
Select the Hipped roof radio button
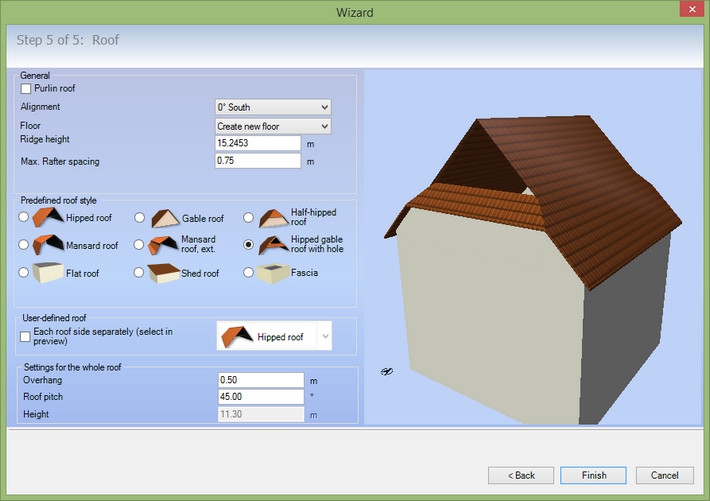point(24,217)
